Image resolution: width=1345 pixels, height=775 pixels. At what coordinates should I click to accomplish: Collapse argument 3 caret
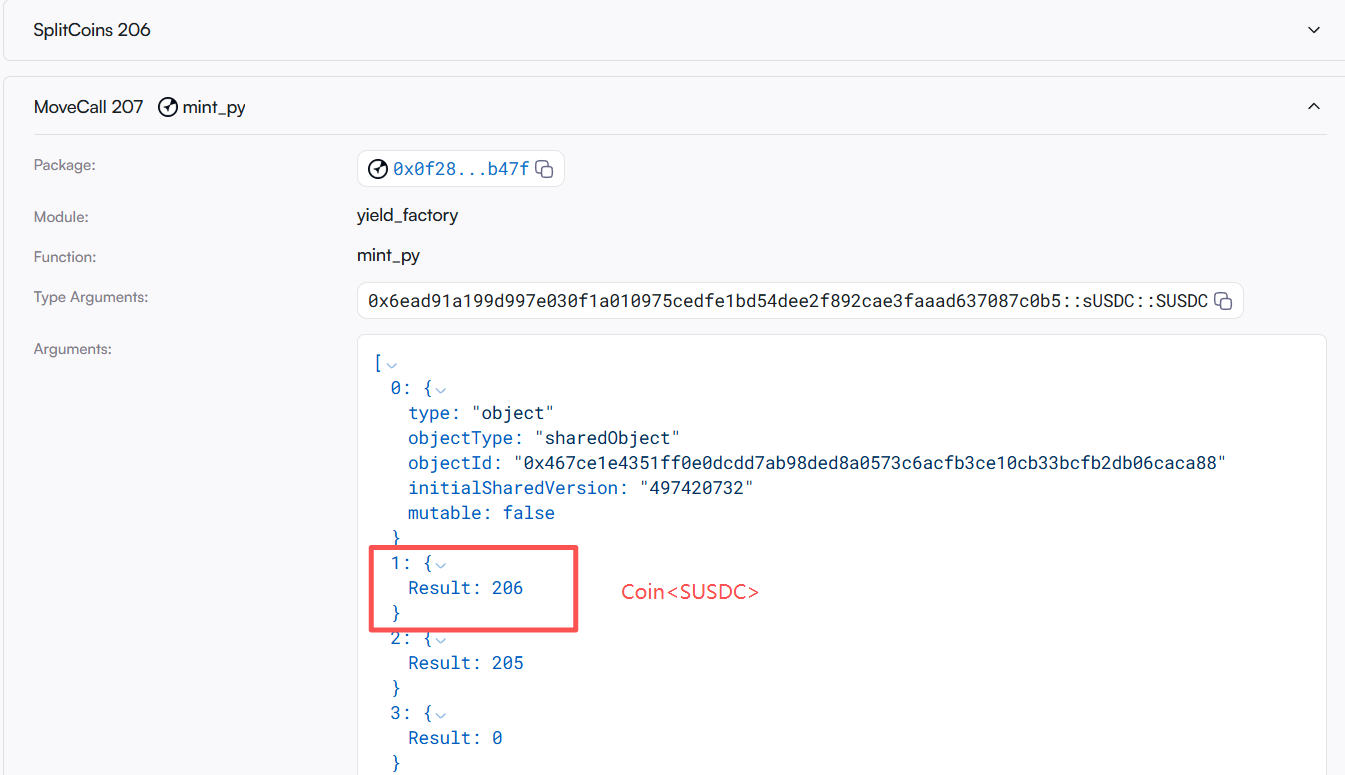pos(441,714)
